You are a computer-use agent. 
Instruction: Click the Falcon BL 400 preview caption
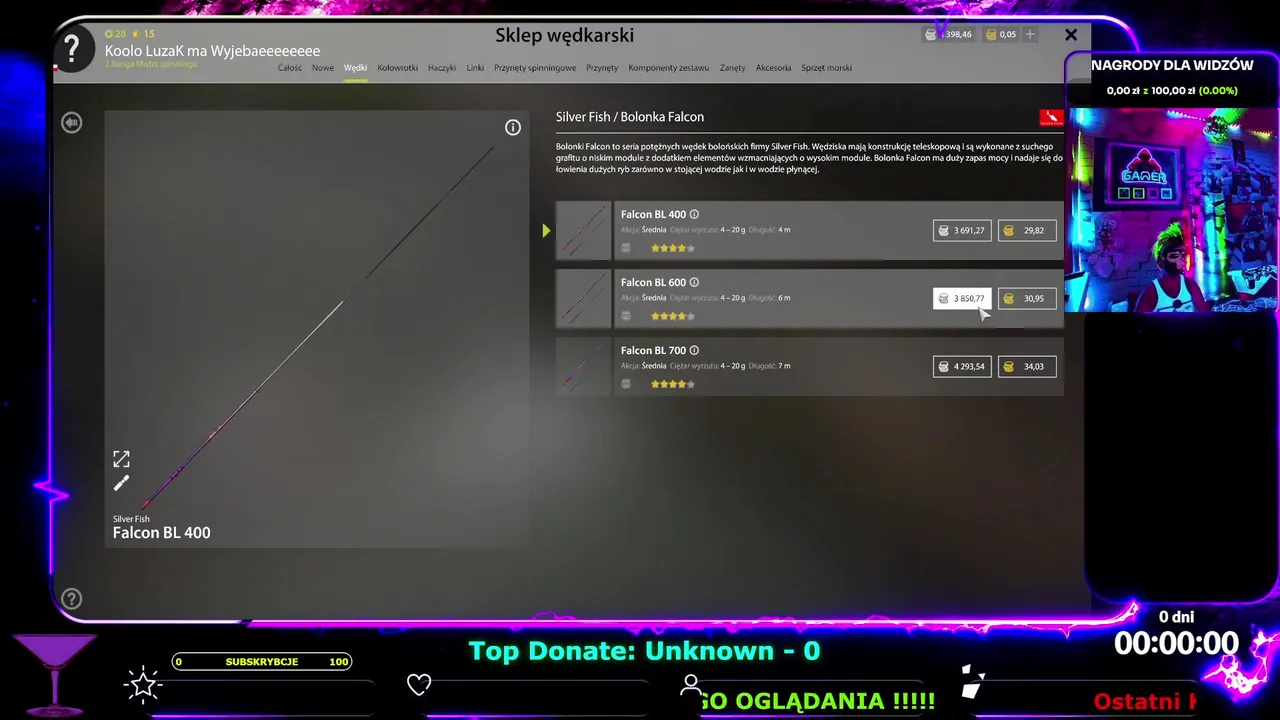tap(161, 533)
